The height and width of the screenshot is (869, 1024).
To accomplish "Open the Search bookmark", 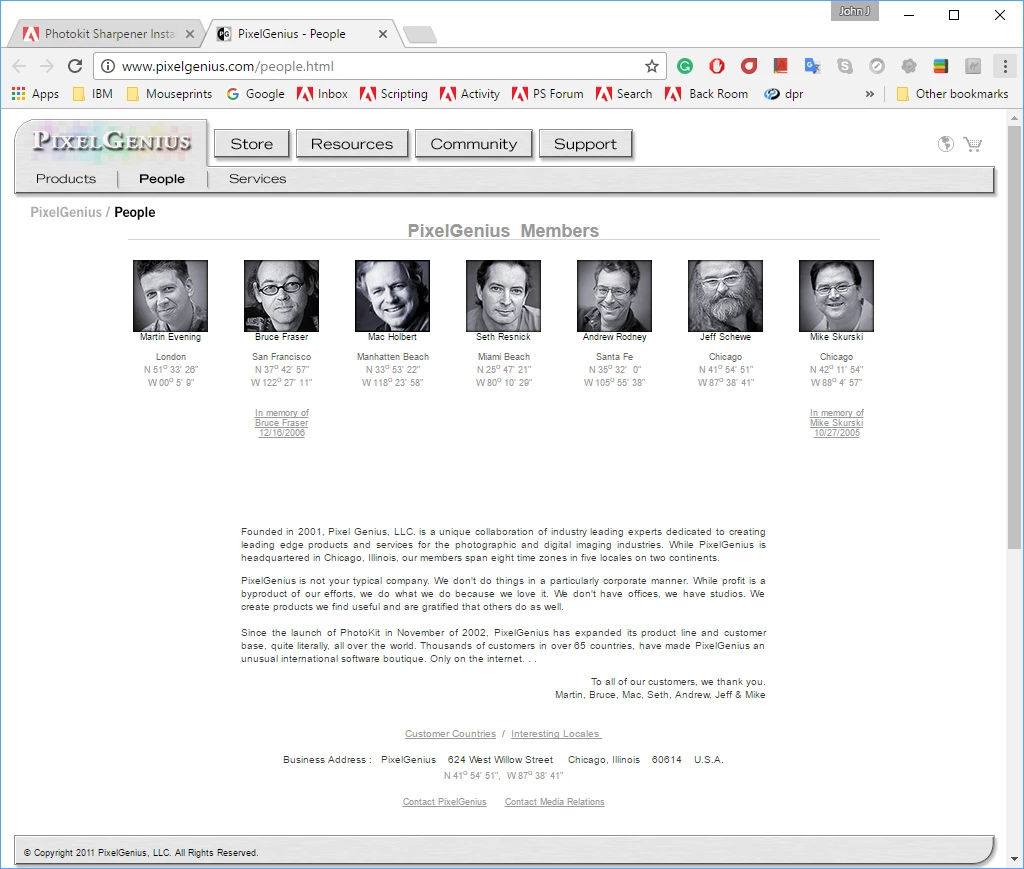I will [x=624, y=94].
